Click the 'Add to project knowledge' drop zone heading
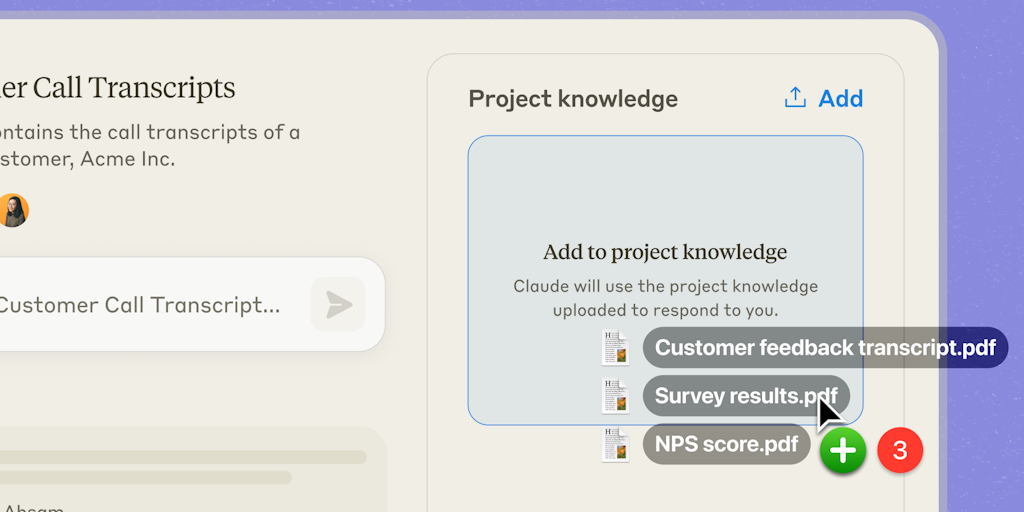Viewport: 1024px width, 512px height. [665, 253]
